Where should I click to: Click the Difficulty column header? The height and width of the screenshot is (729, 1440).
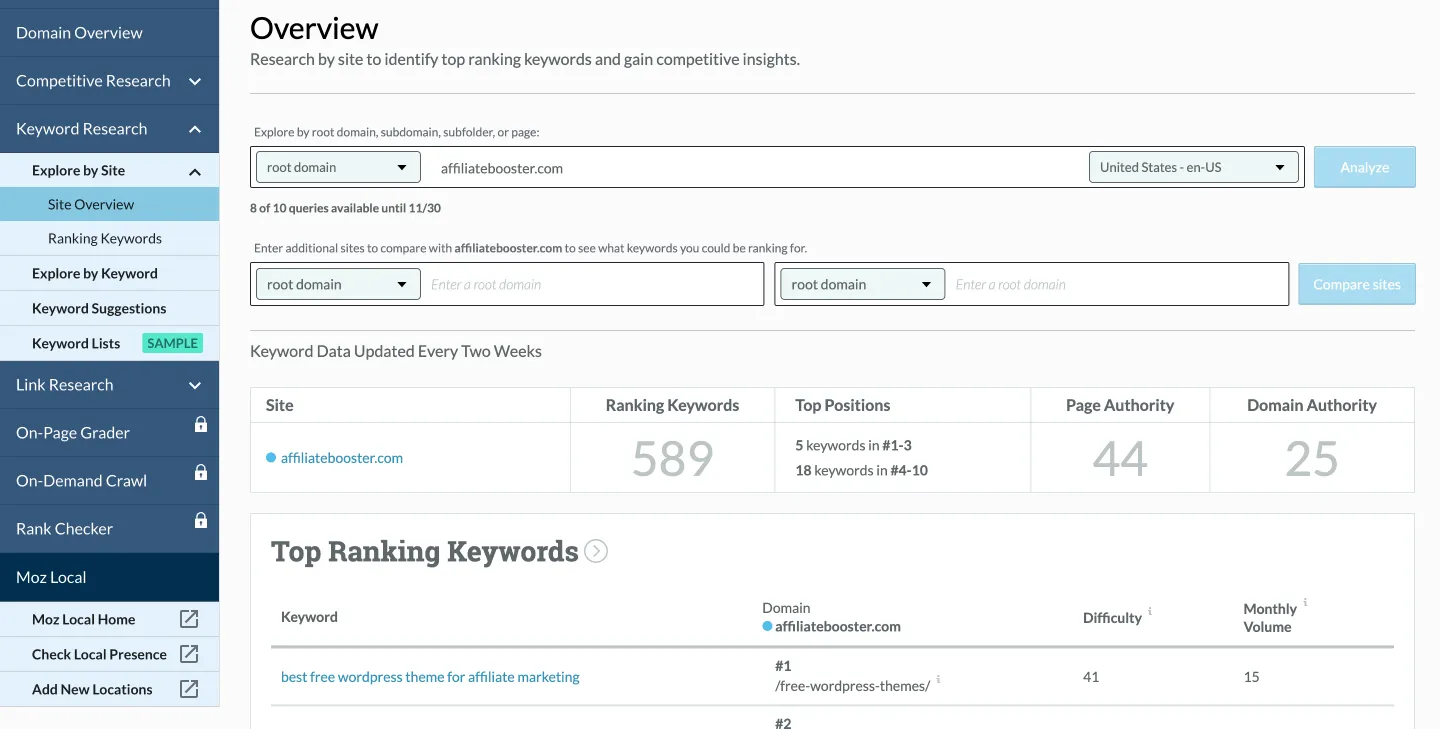point(1112,618)
